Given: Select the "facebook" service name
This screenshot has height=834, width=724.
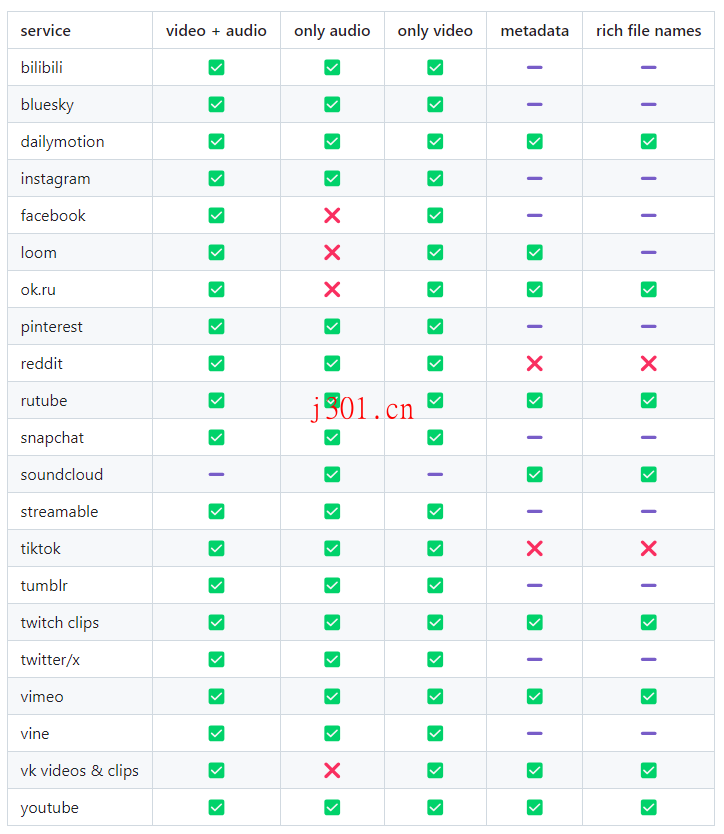Looking at the screenshot, I should pyautogui.click(x=53, y=215).
